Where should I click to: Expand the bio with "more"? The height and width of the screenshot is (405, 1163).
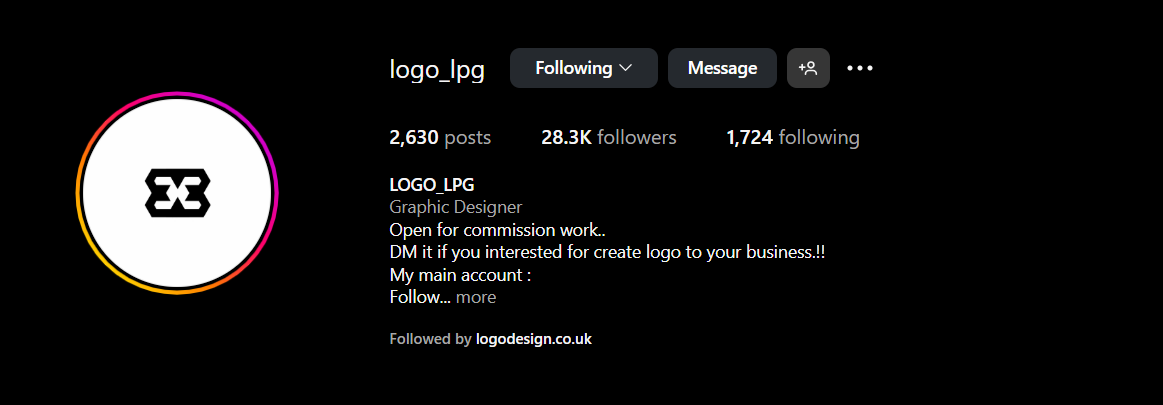(476, 297)
